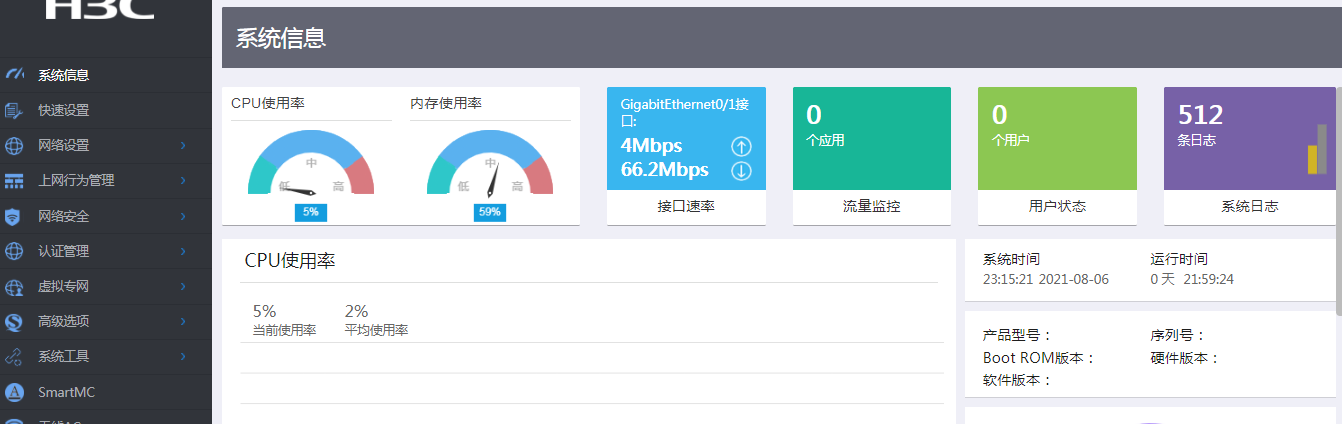Click the 上网行为管理 sidebar icon
The width and height of the screenshot is (1342, 424).
pyautogui.click(x=14, y=181)
